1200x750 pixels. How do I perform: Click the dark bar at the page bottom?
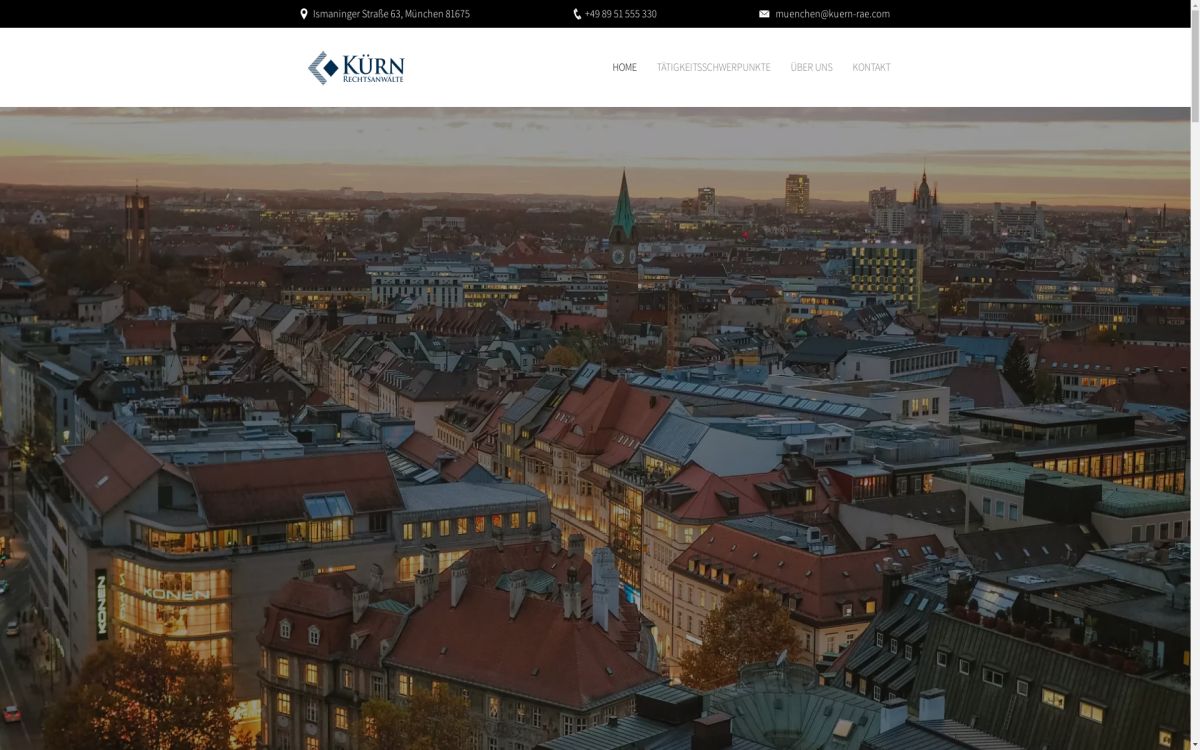pos(600,744)
